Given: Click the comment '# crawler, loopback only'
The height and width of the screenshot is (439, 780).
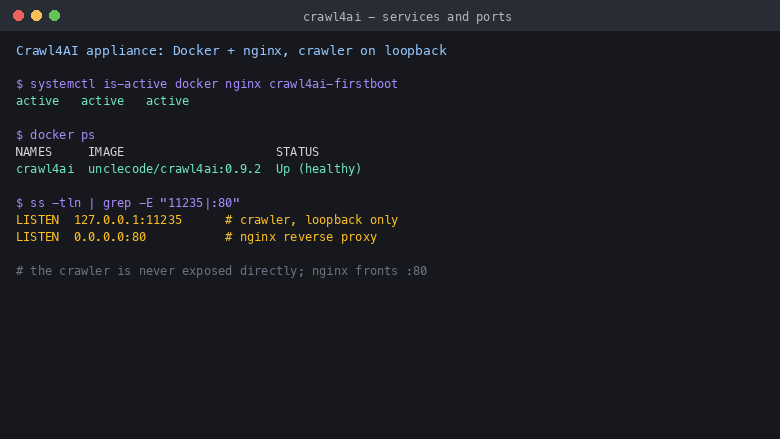Looking at the screenshot, I should pyautogui.click(x=311, y=220).
